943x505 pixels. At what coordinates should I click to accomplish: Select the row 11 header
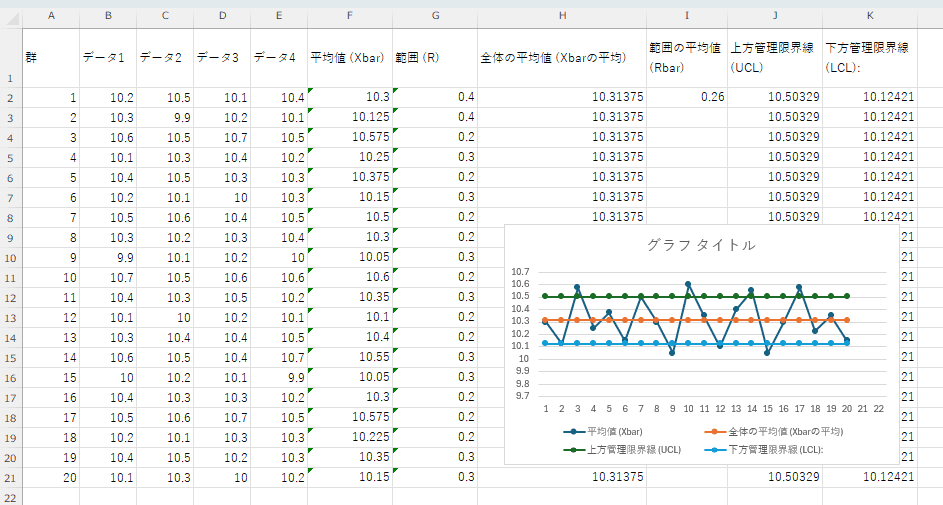[x=10, y=297]
